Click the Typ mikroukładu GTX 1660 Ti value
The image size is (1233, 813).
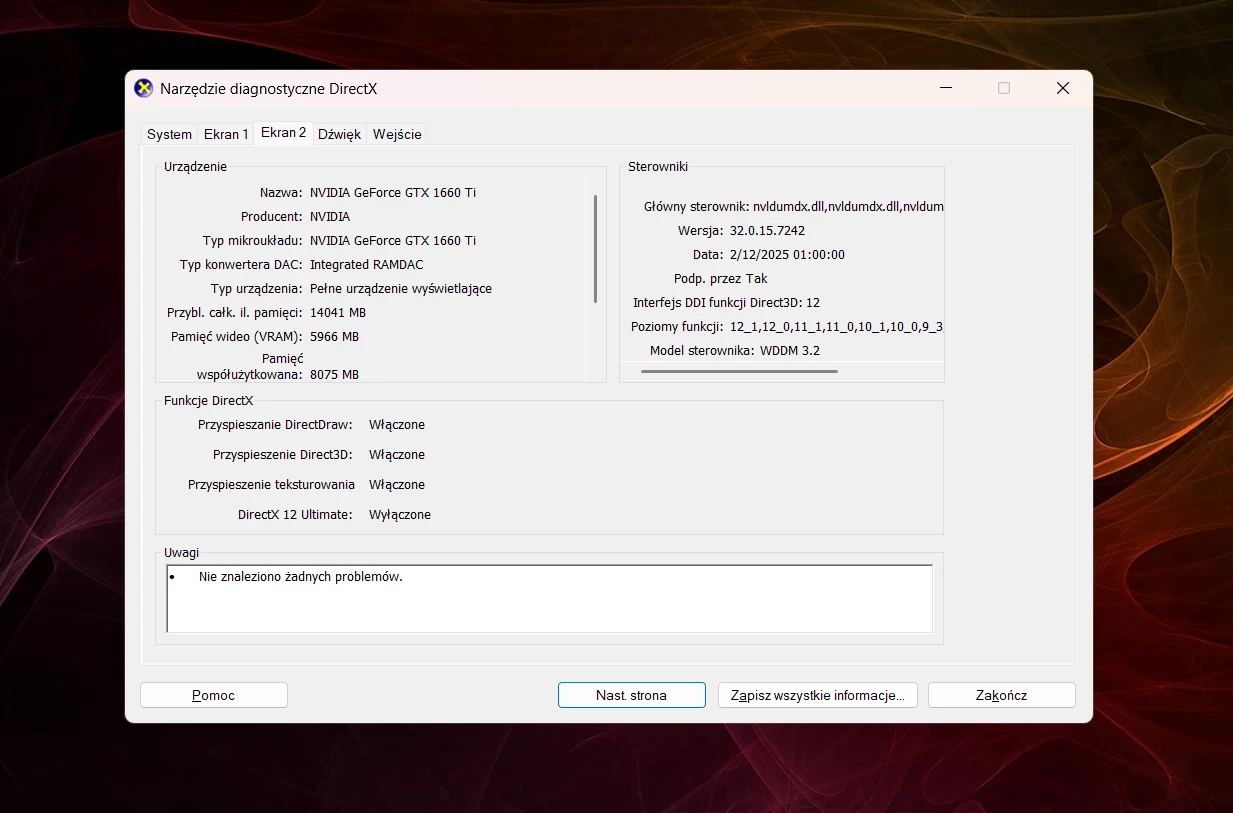click(393, 240)
